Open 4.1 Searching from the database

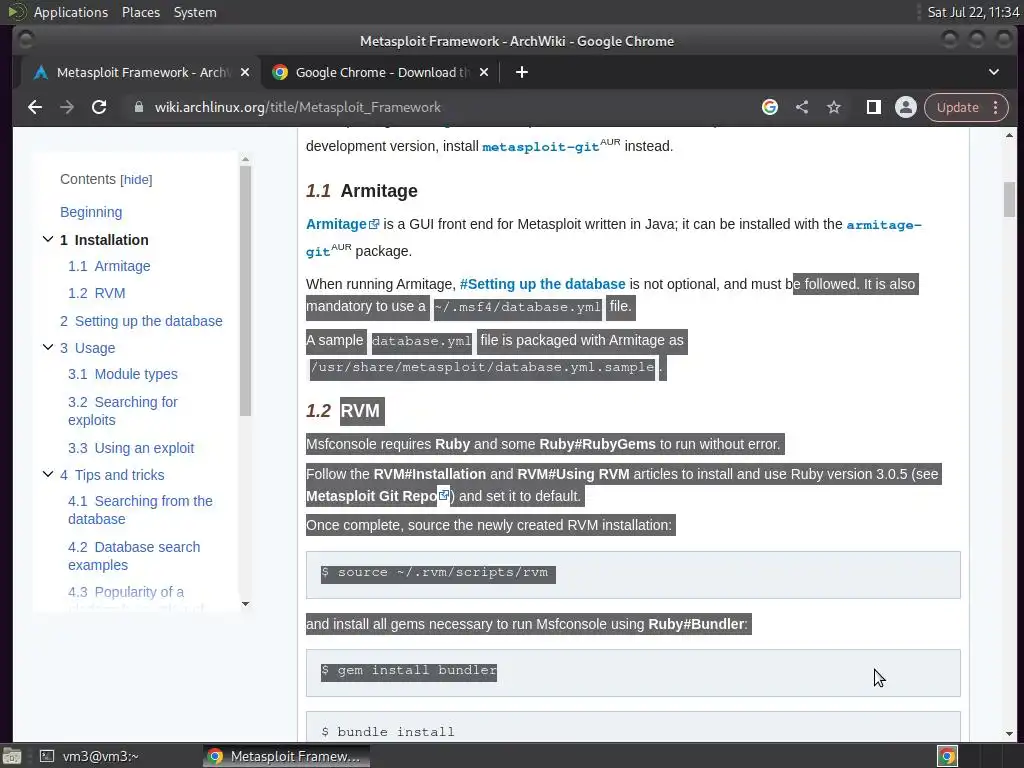click(x=140, y=510)
